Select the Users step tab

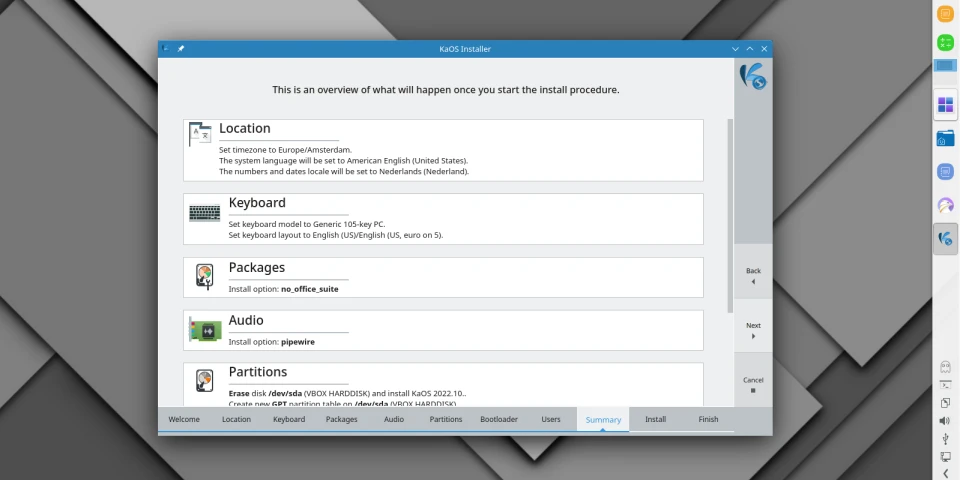tap(551, 420)
